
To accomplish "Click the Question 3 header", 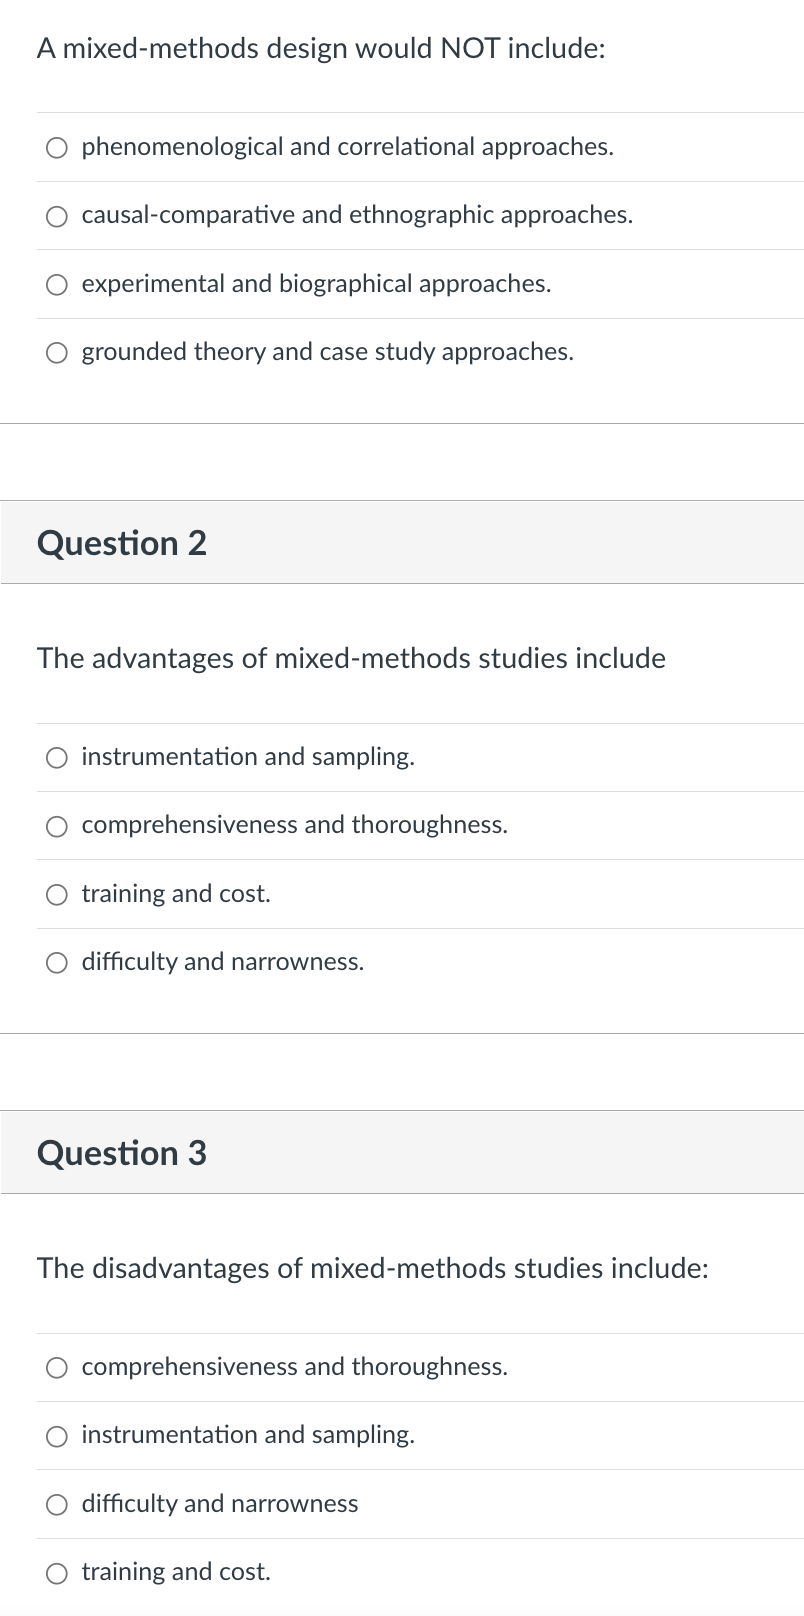I will [122, 1153].
